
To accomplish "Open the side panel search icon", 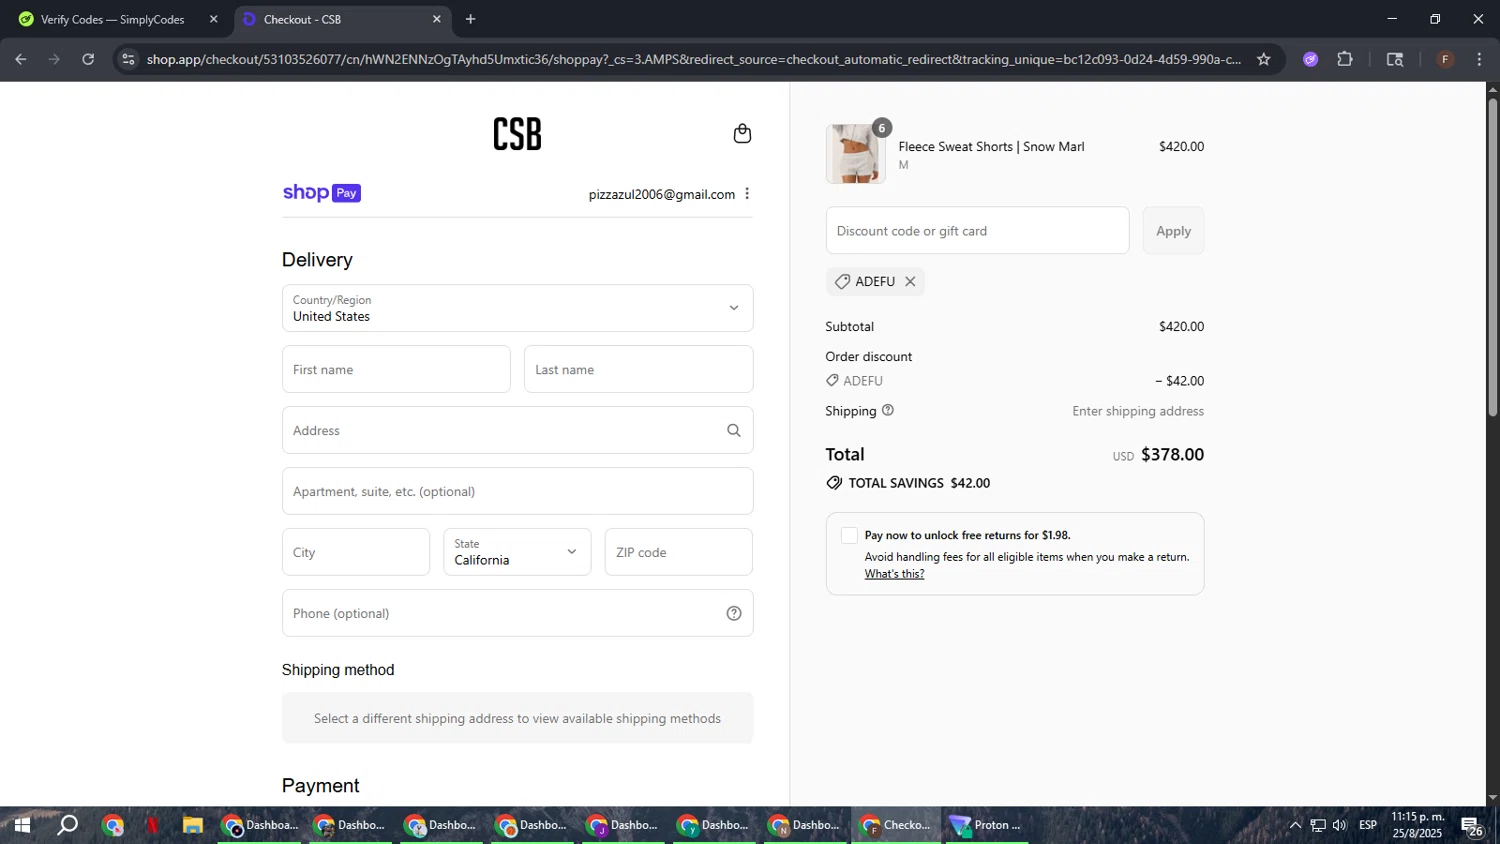I will (1395, 59).
